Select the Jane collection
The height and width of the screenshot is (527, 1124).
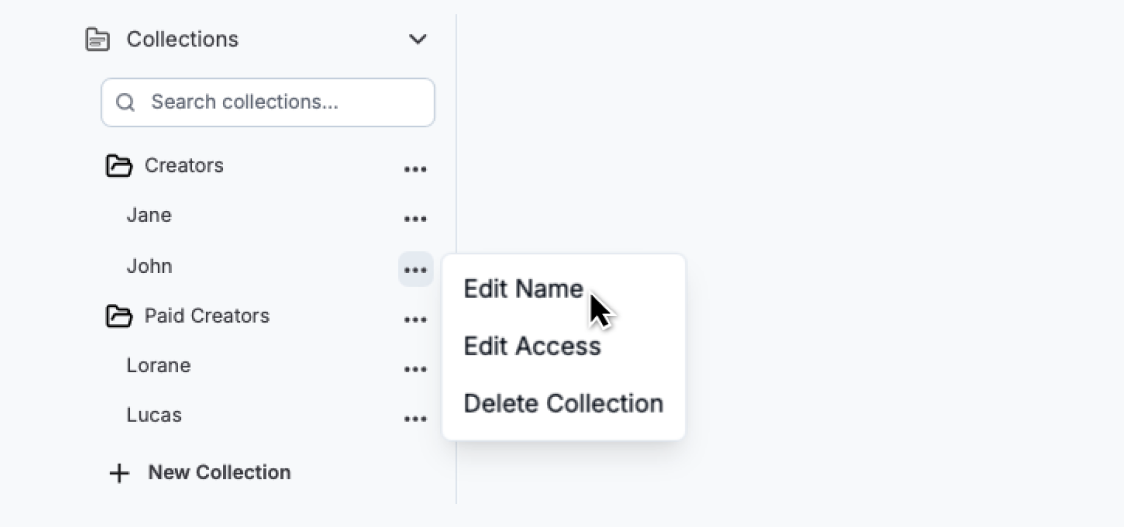point(149,216)
